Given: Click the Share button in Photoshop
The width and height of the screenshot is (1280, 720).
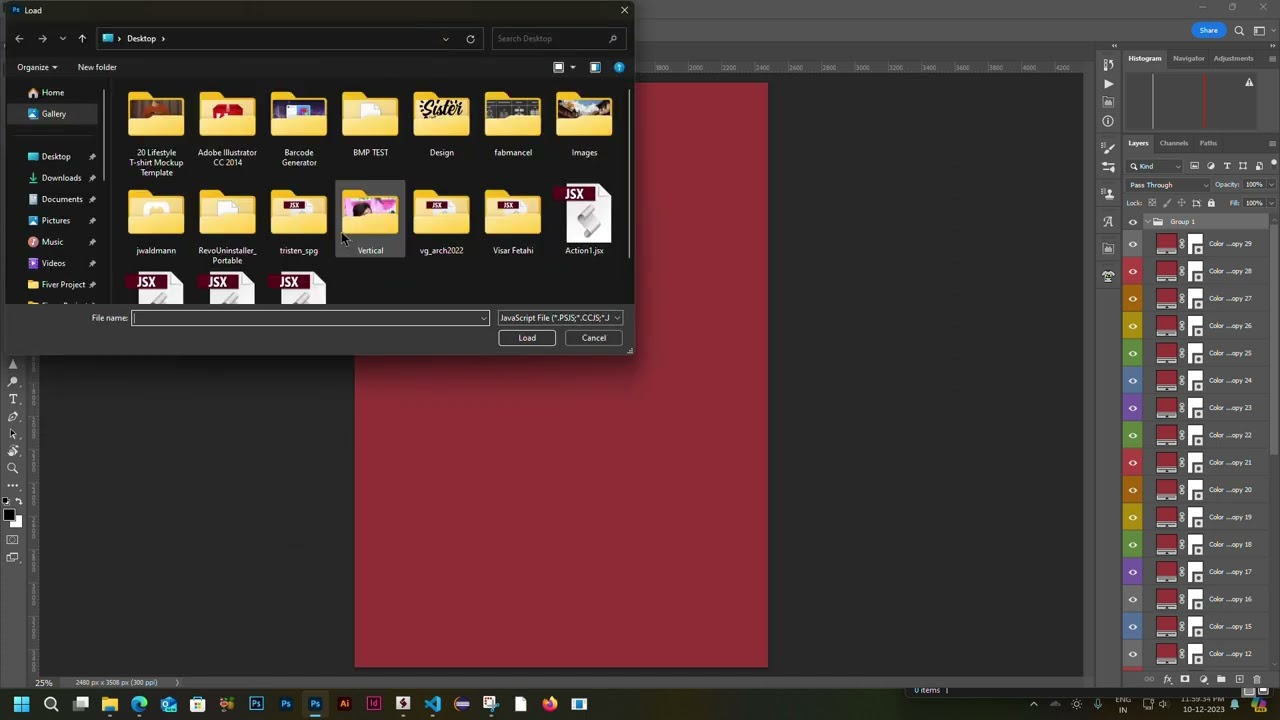Looking at the screenshot, I should click(x=1208, y=30).
